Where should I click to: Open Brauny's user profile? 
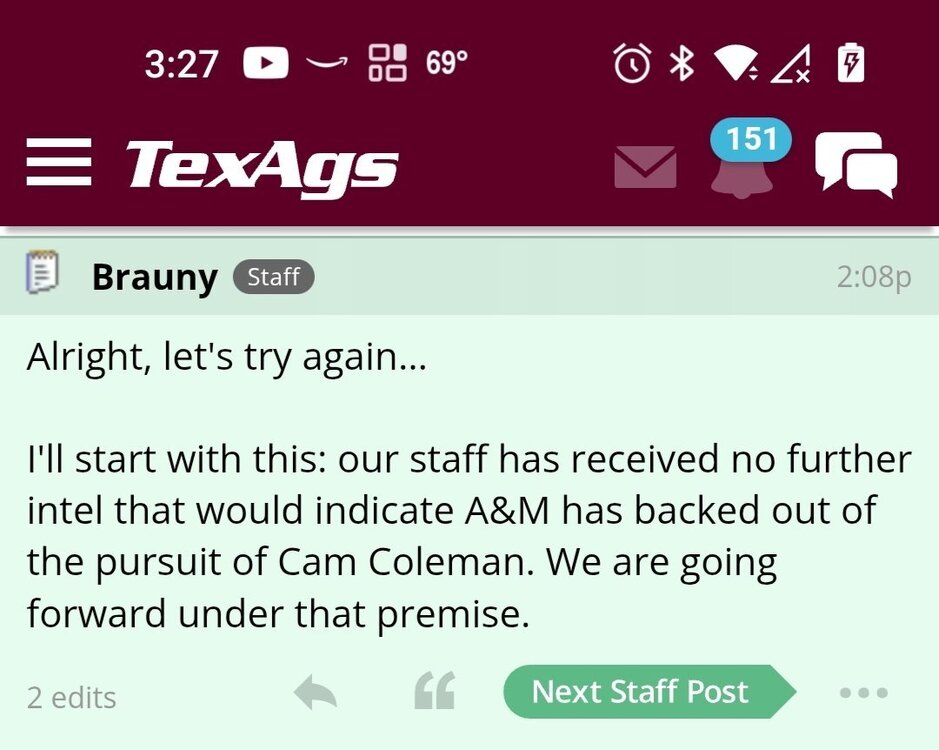coord(154,277)
